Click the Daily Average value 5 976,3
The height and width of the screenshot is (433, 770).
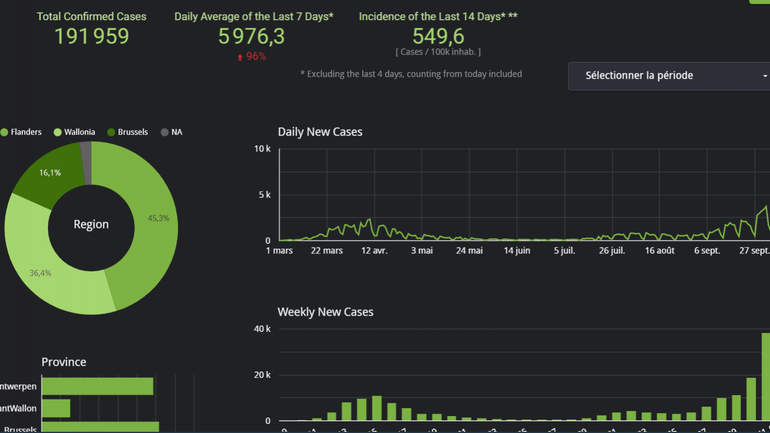tap(252, 37)
